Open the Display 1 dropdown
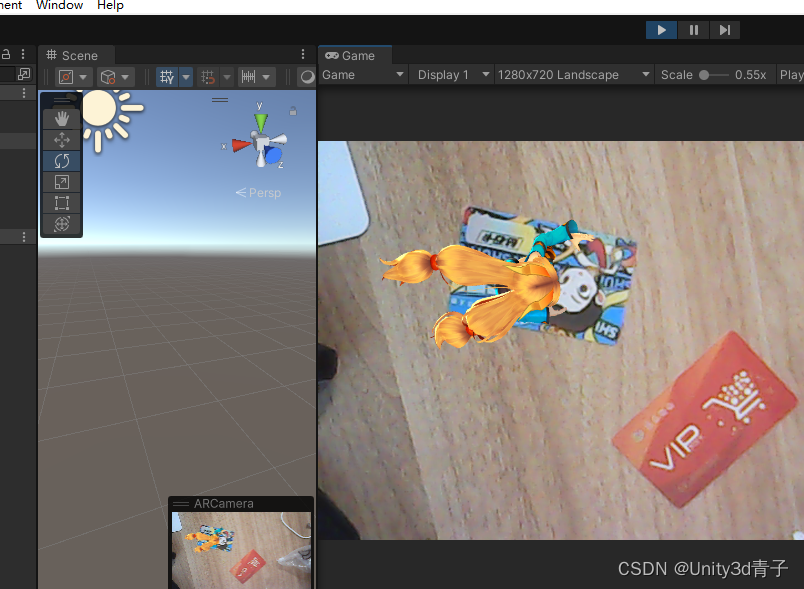Screen dimensions: 804x589 click(453, 75)
